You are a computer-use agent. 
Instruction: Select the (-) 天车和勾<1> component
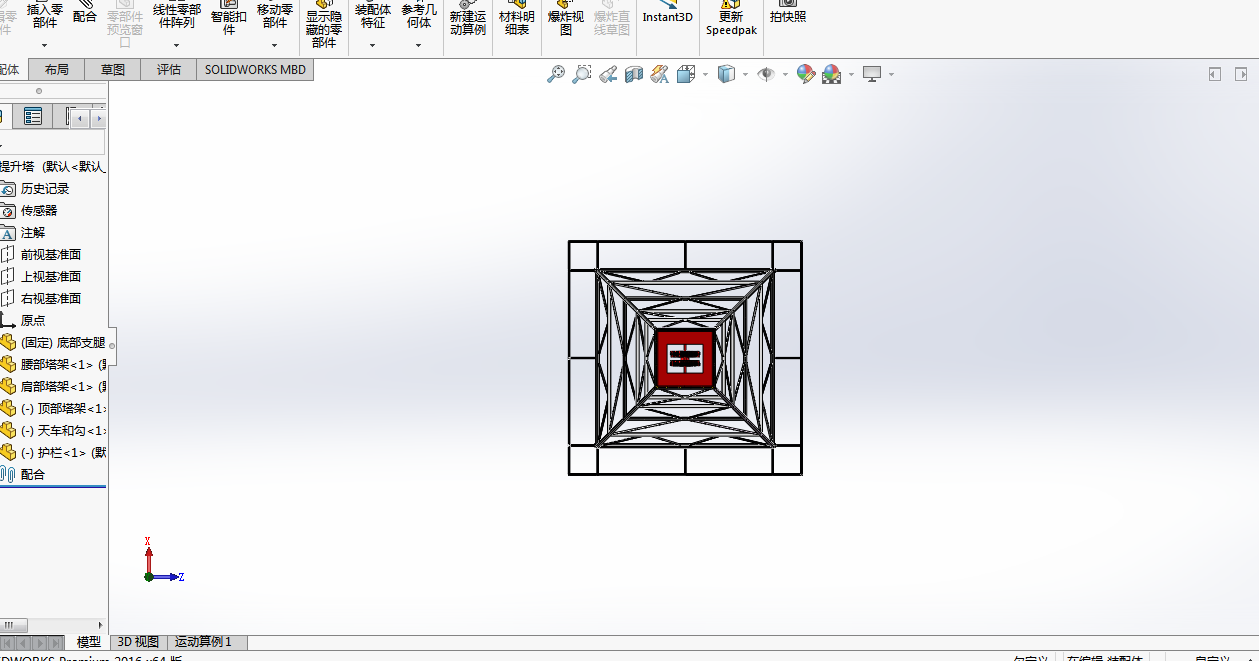click(x=53, y=431)
